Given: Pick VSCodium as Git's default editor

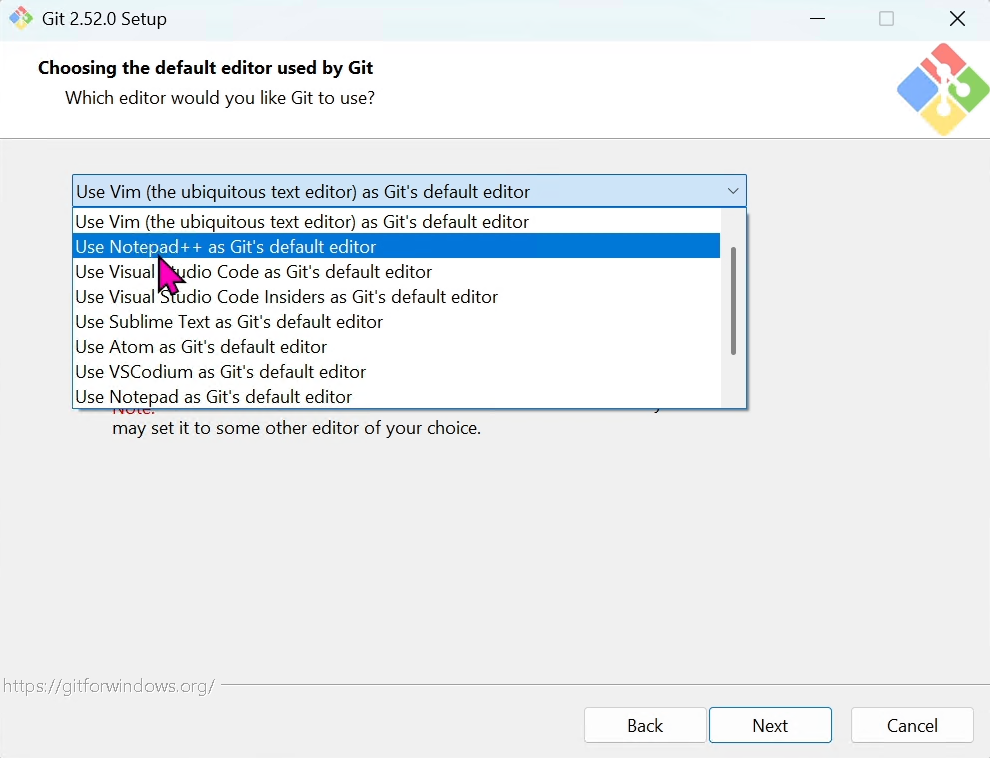Looking at the screenshot, I should pos(221,372).
